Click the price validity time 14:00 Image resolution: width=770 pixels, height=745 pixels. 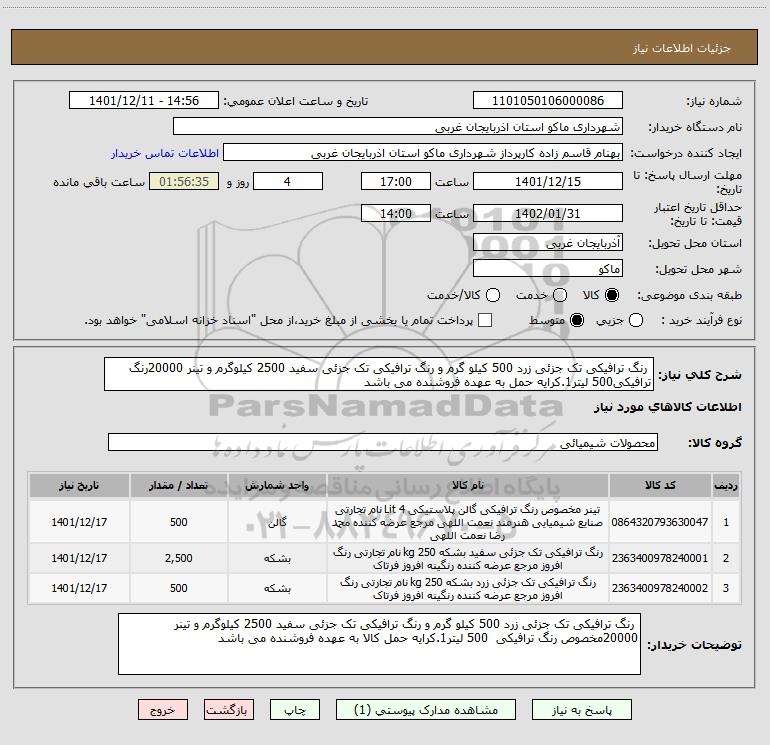[396, 213]
